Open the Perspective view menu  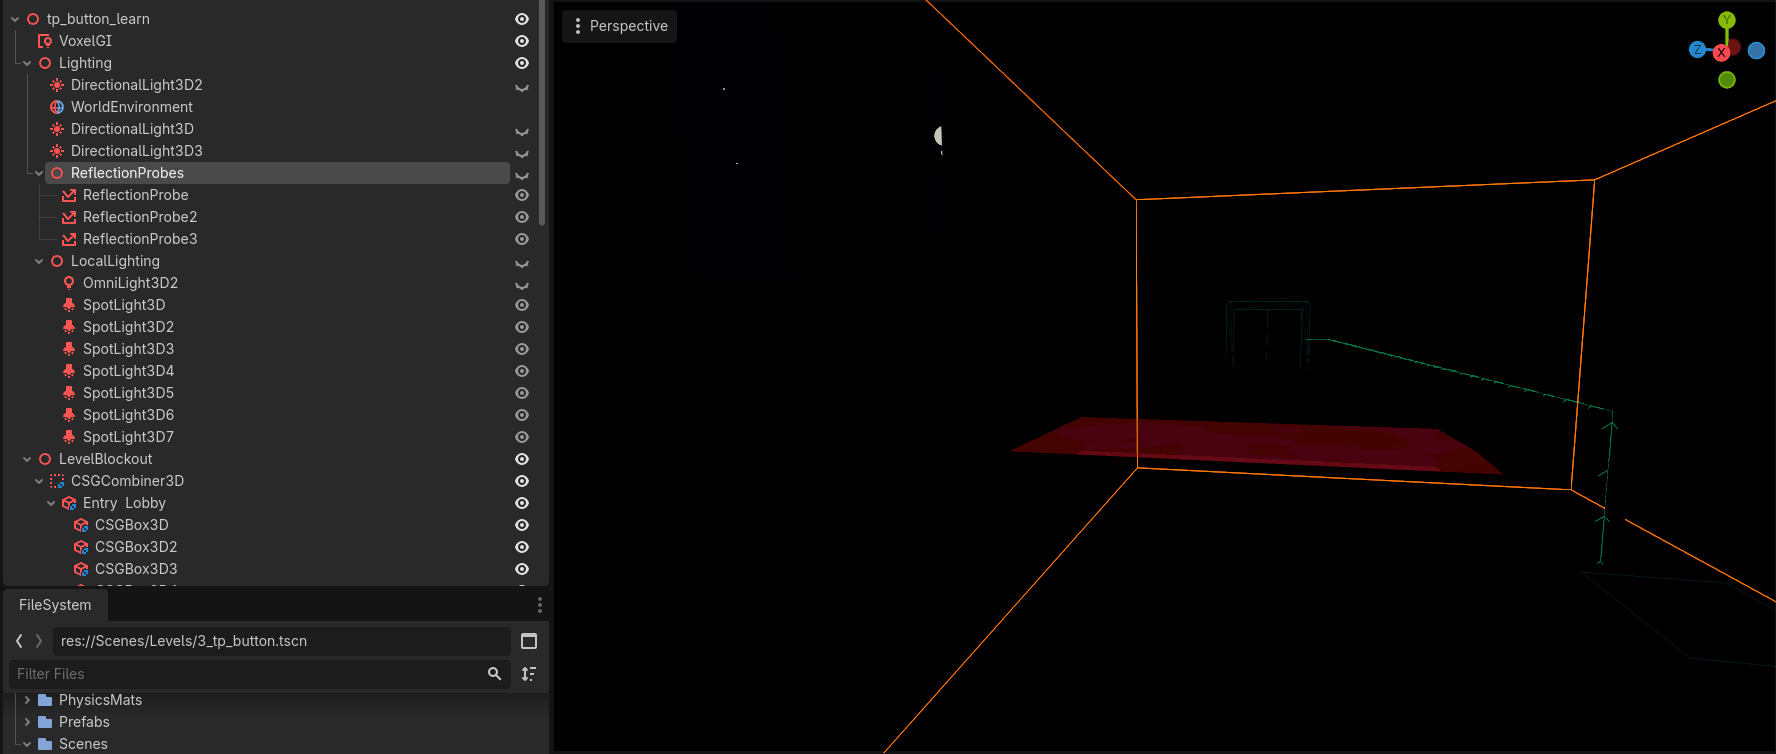tap(619, 26)
